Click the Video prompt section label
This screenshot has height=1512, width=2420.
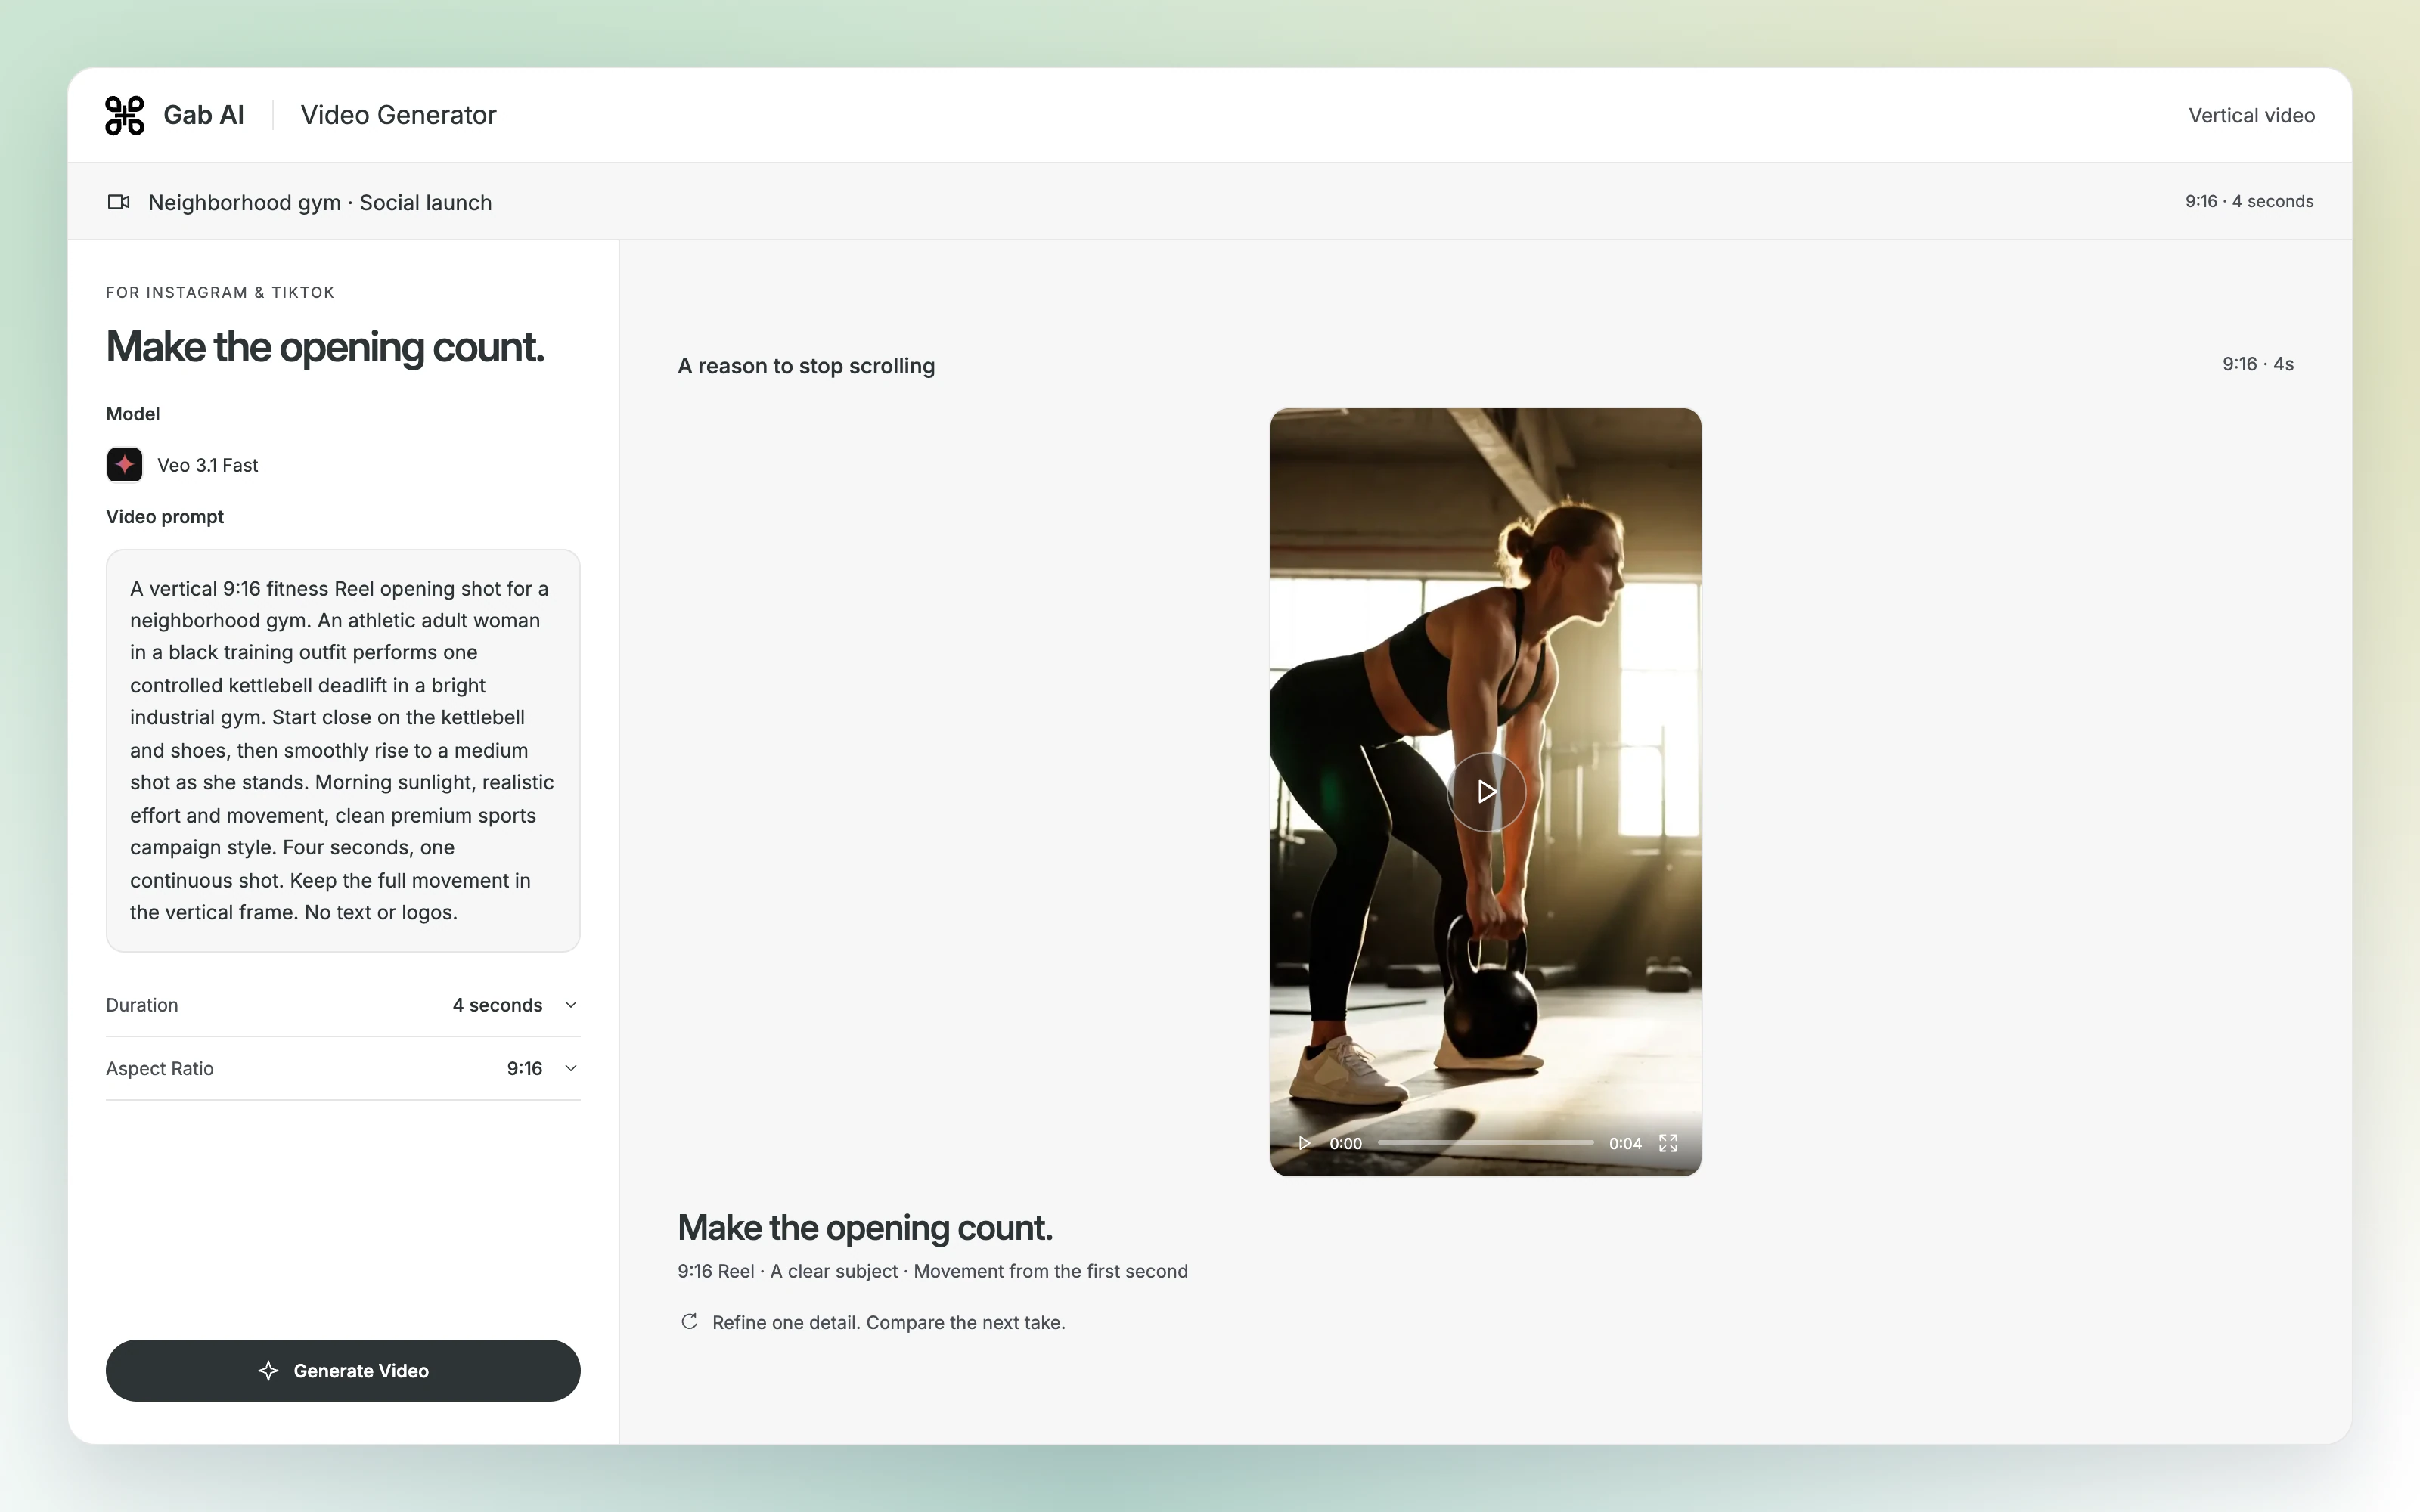[165, 517]
